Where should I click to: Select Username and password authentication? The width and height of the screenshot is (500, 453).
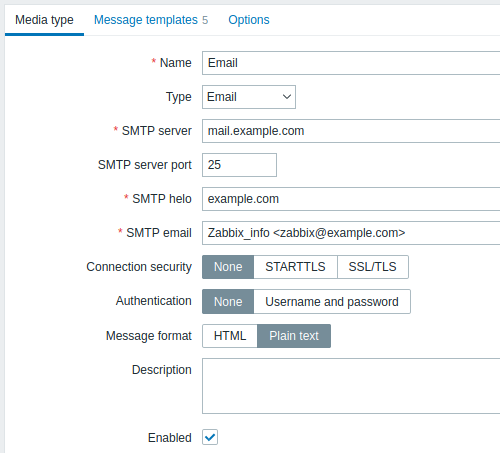pos(332,302)
